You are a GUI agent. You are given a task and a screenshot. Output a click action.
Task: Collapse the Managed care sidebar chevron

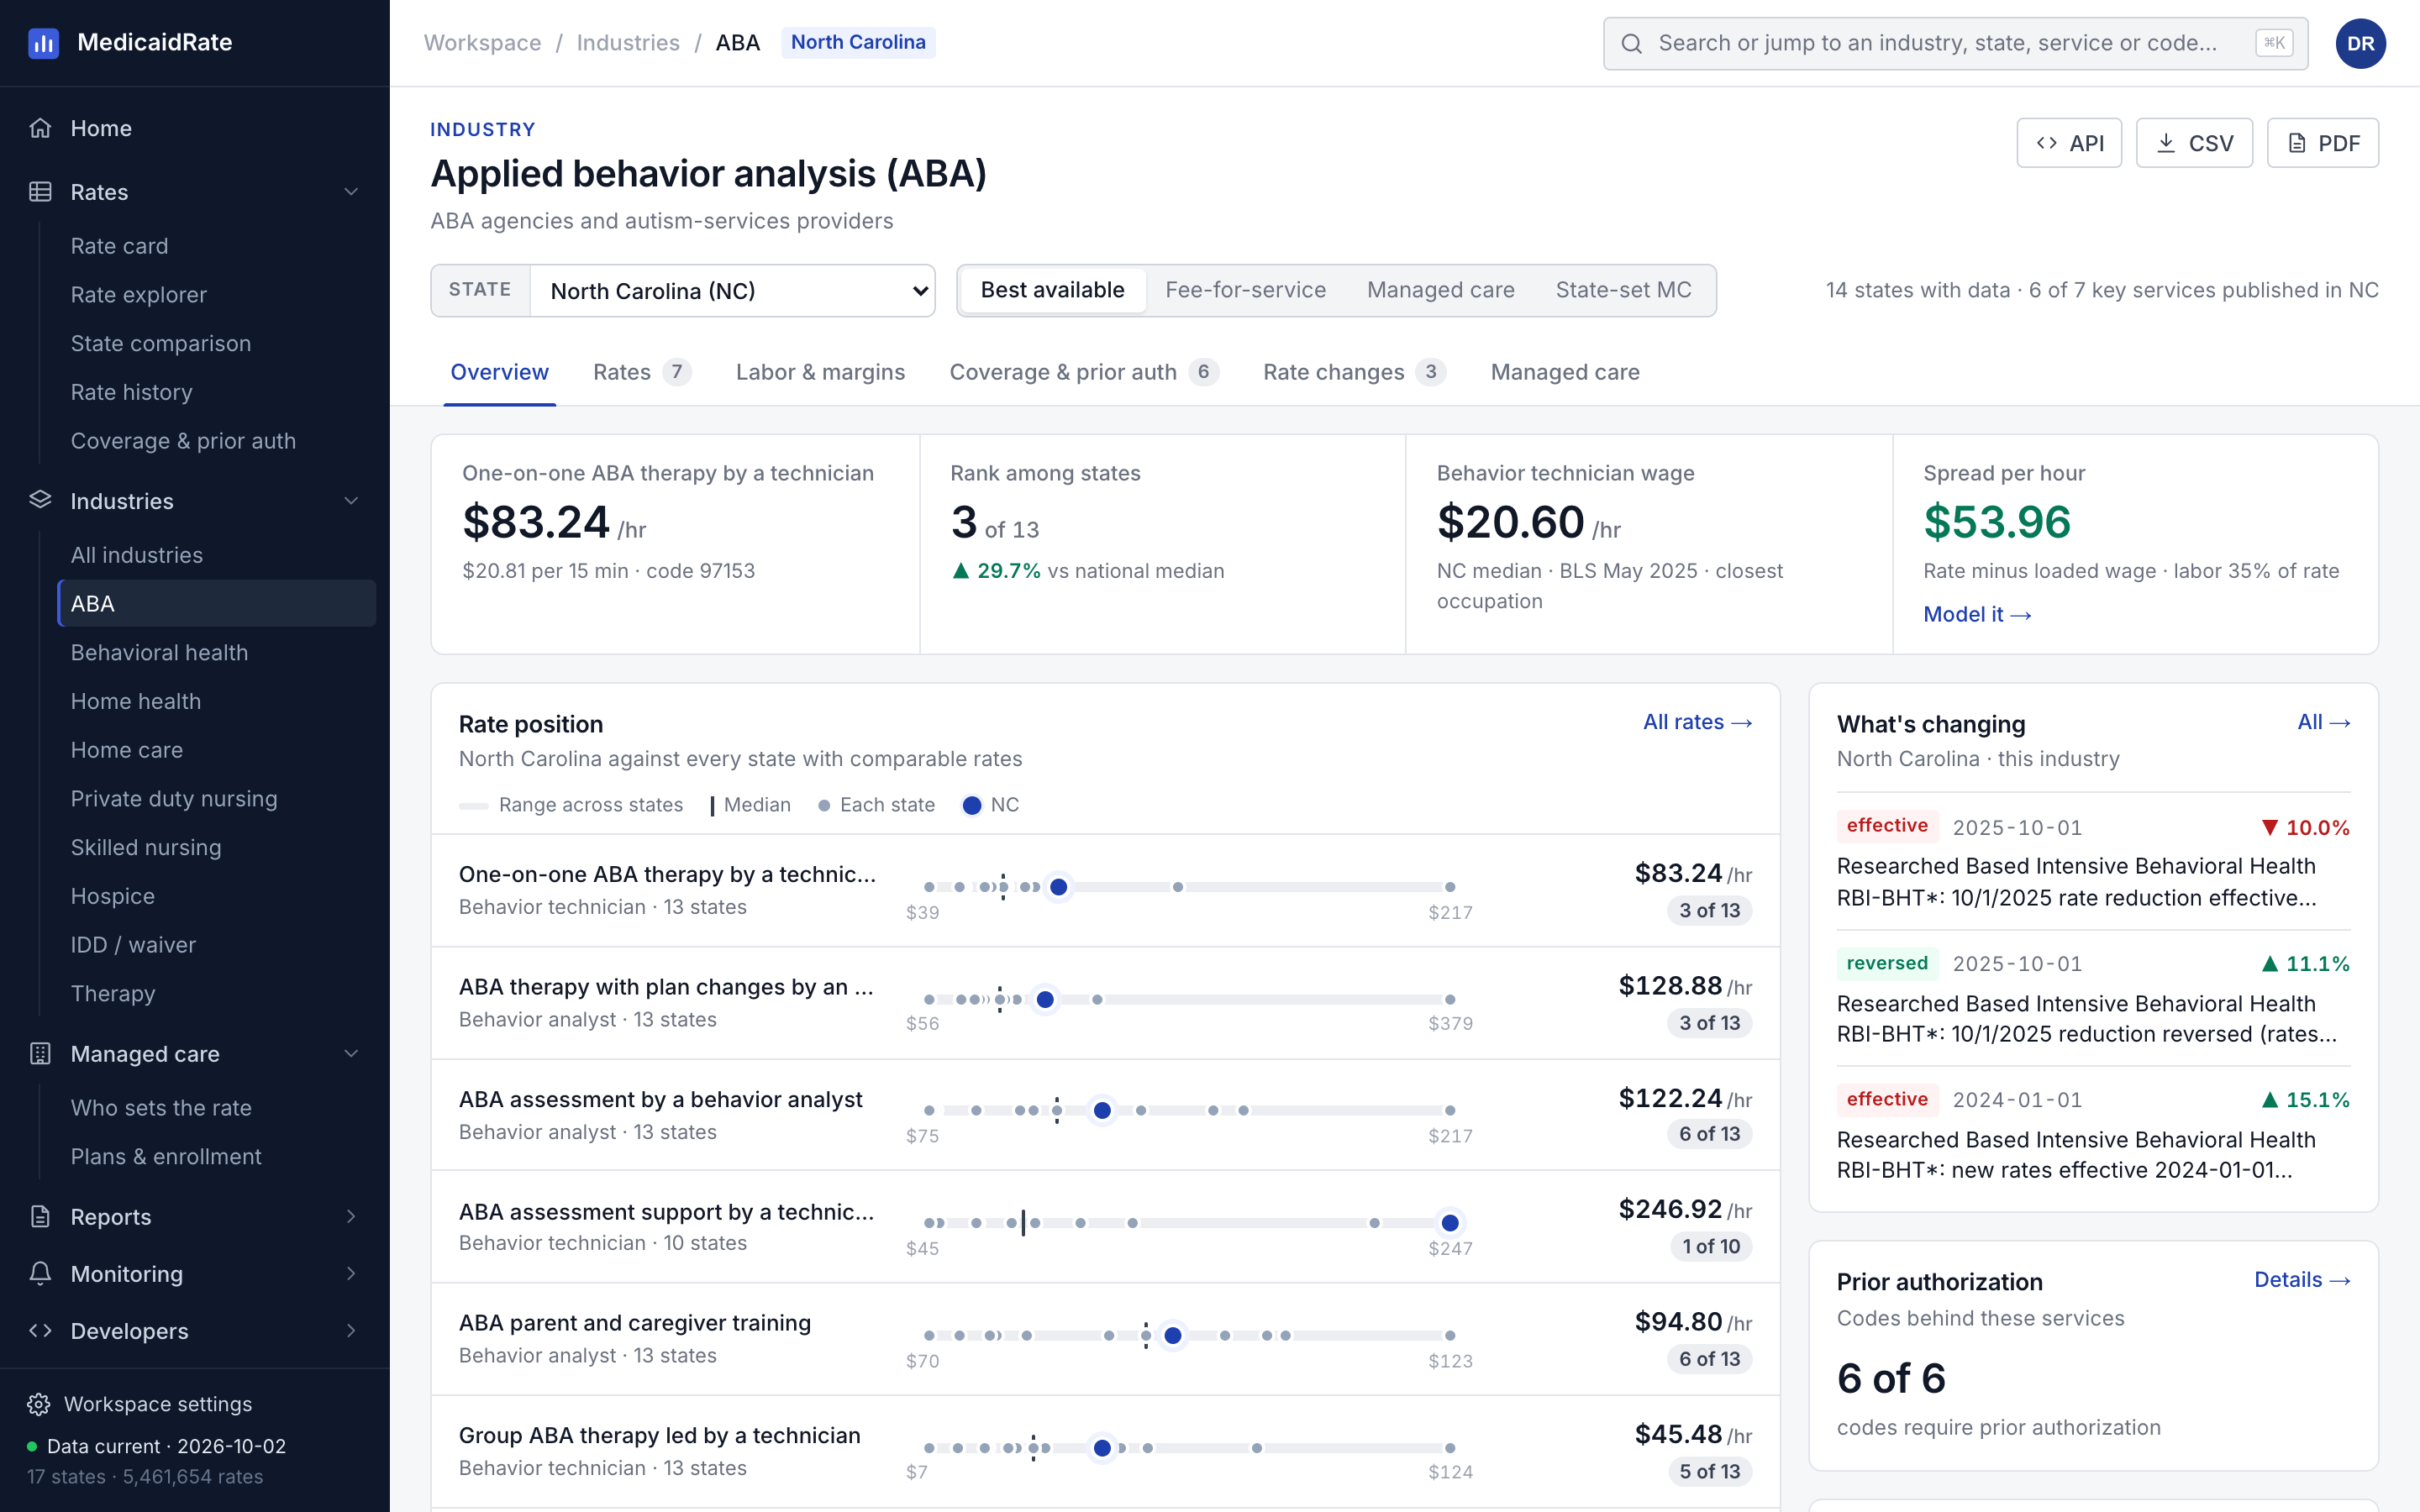click(x=351, y=1053)
